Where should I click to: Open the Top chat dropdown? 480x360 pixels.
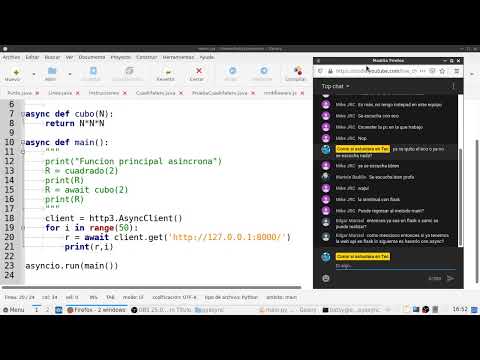click(x=336, y=86)
